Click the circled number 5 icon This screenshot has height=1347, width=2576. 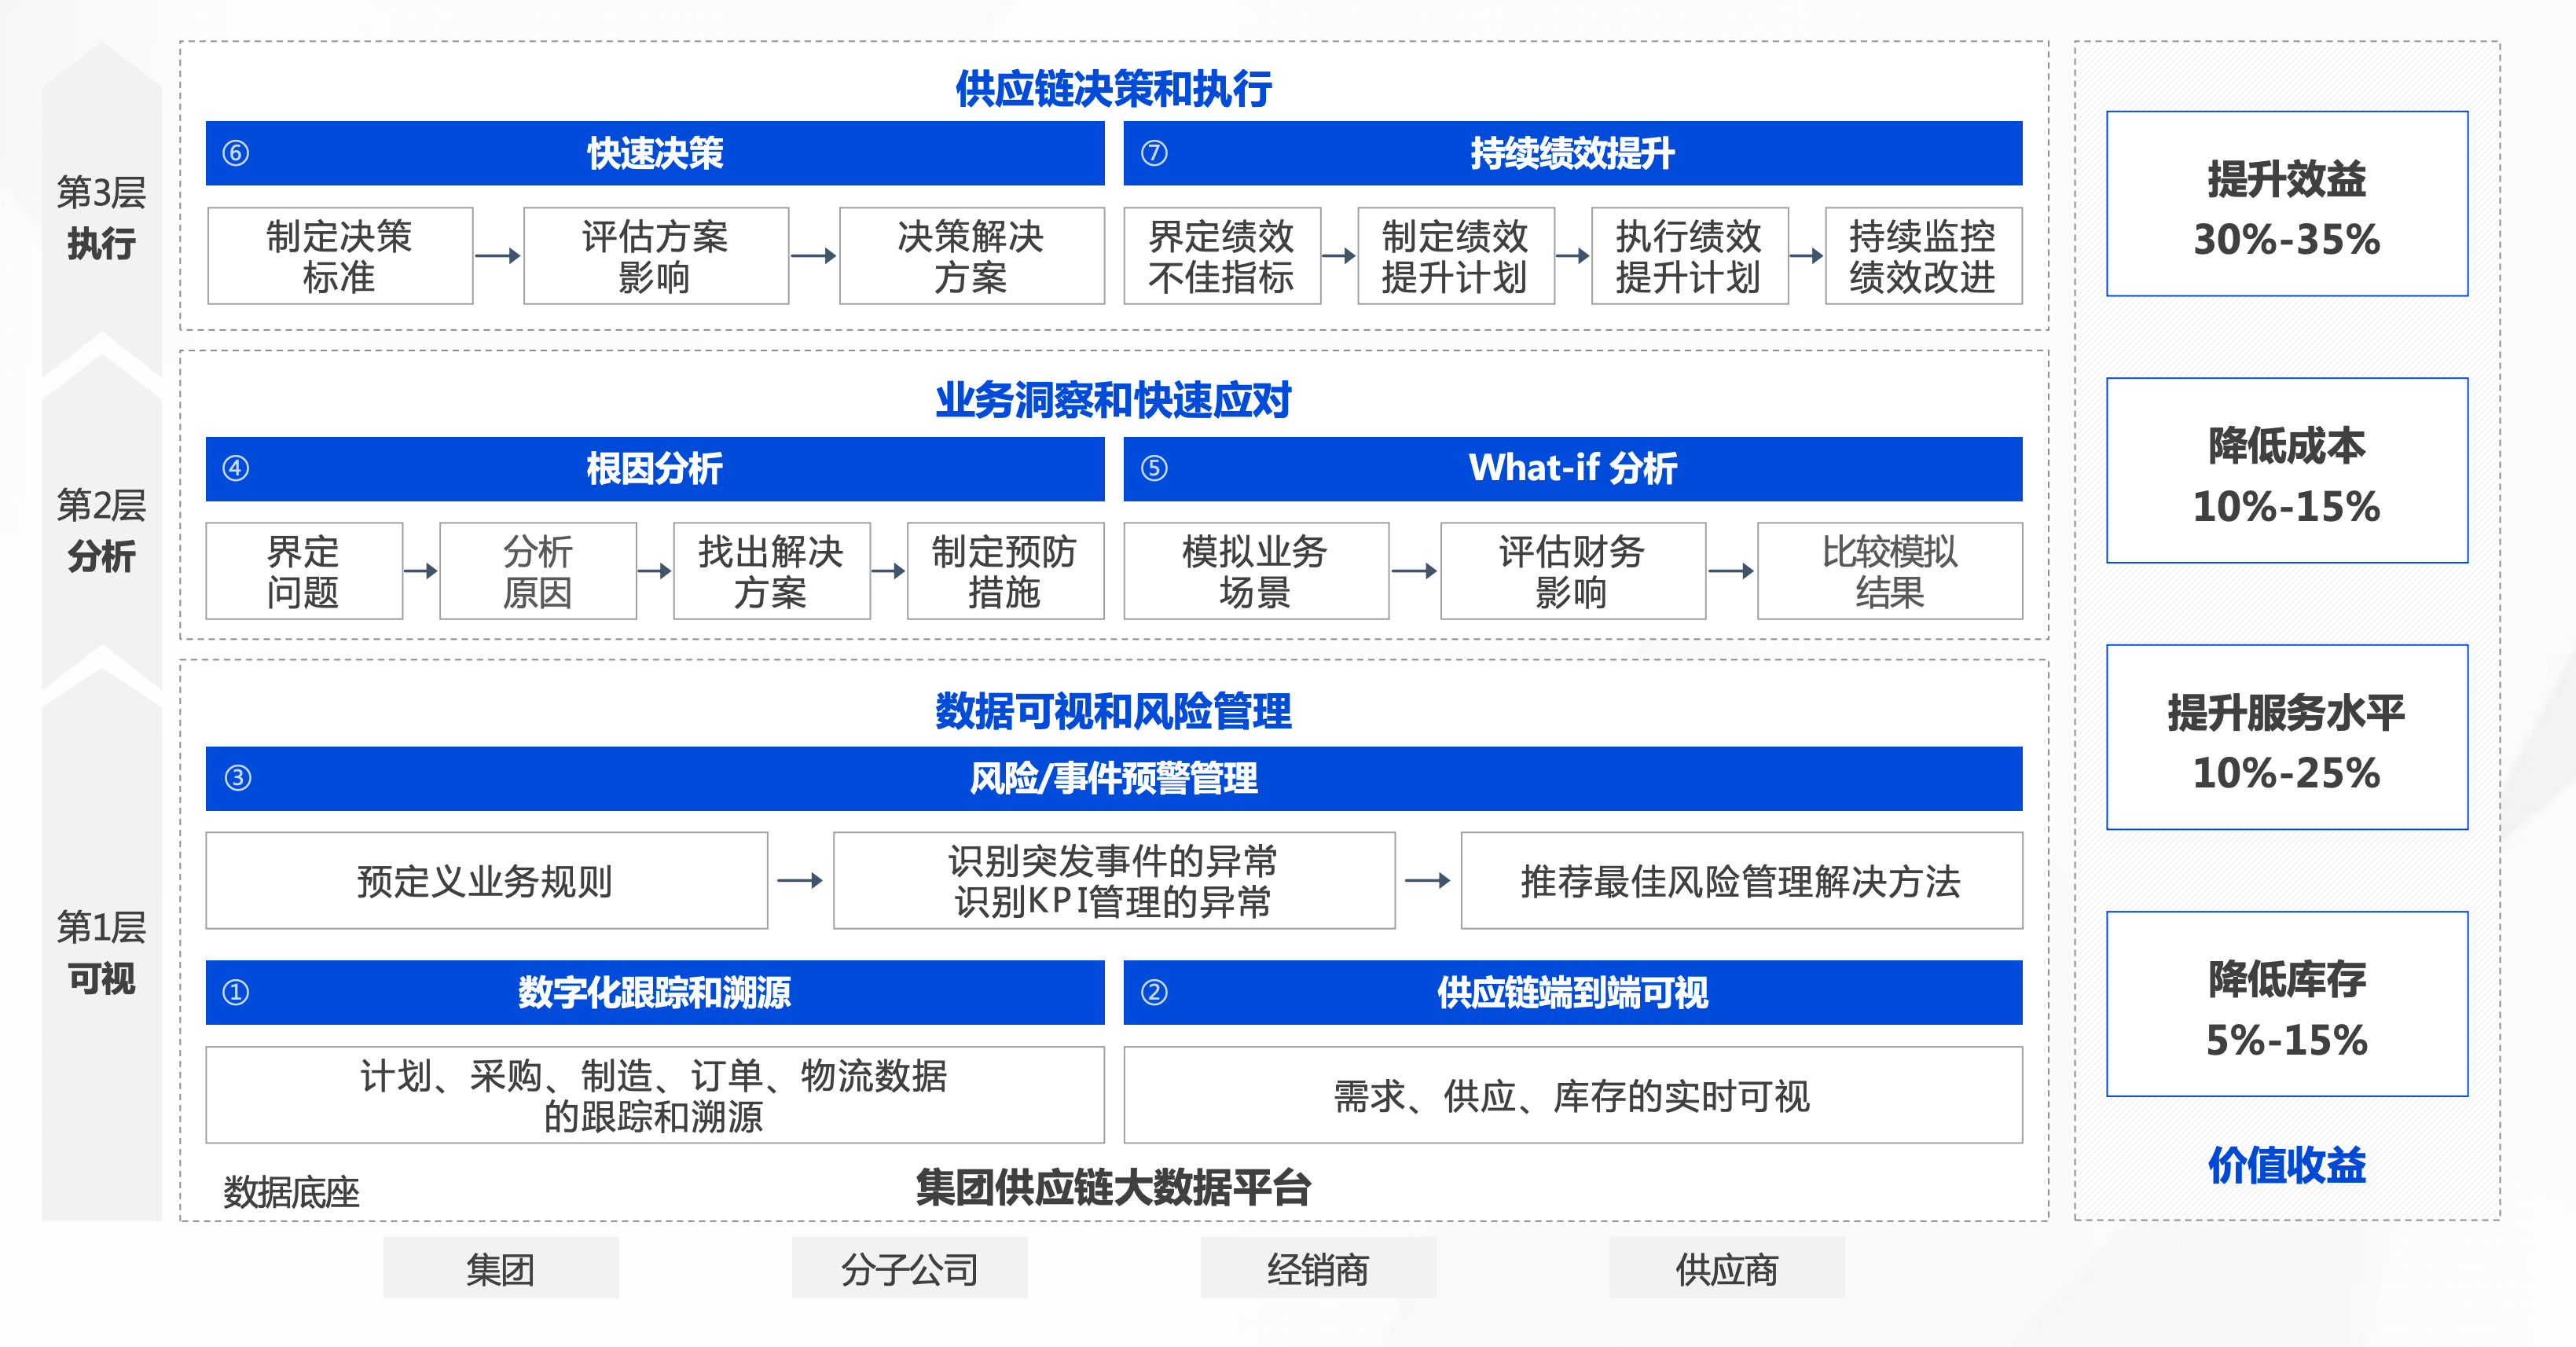(1154, 468)
